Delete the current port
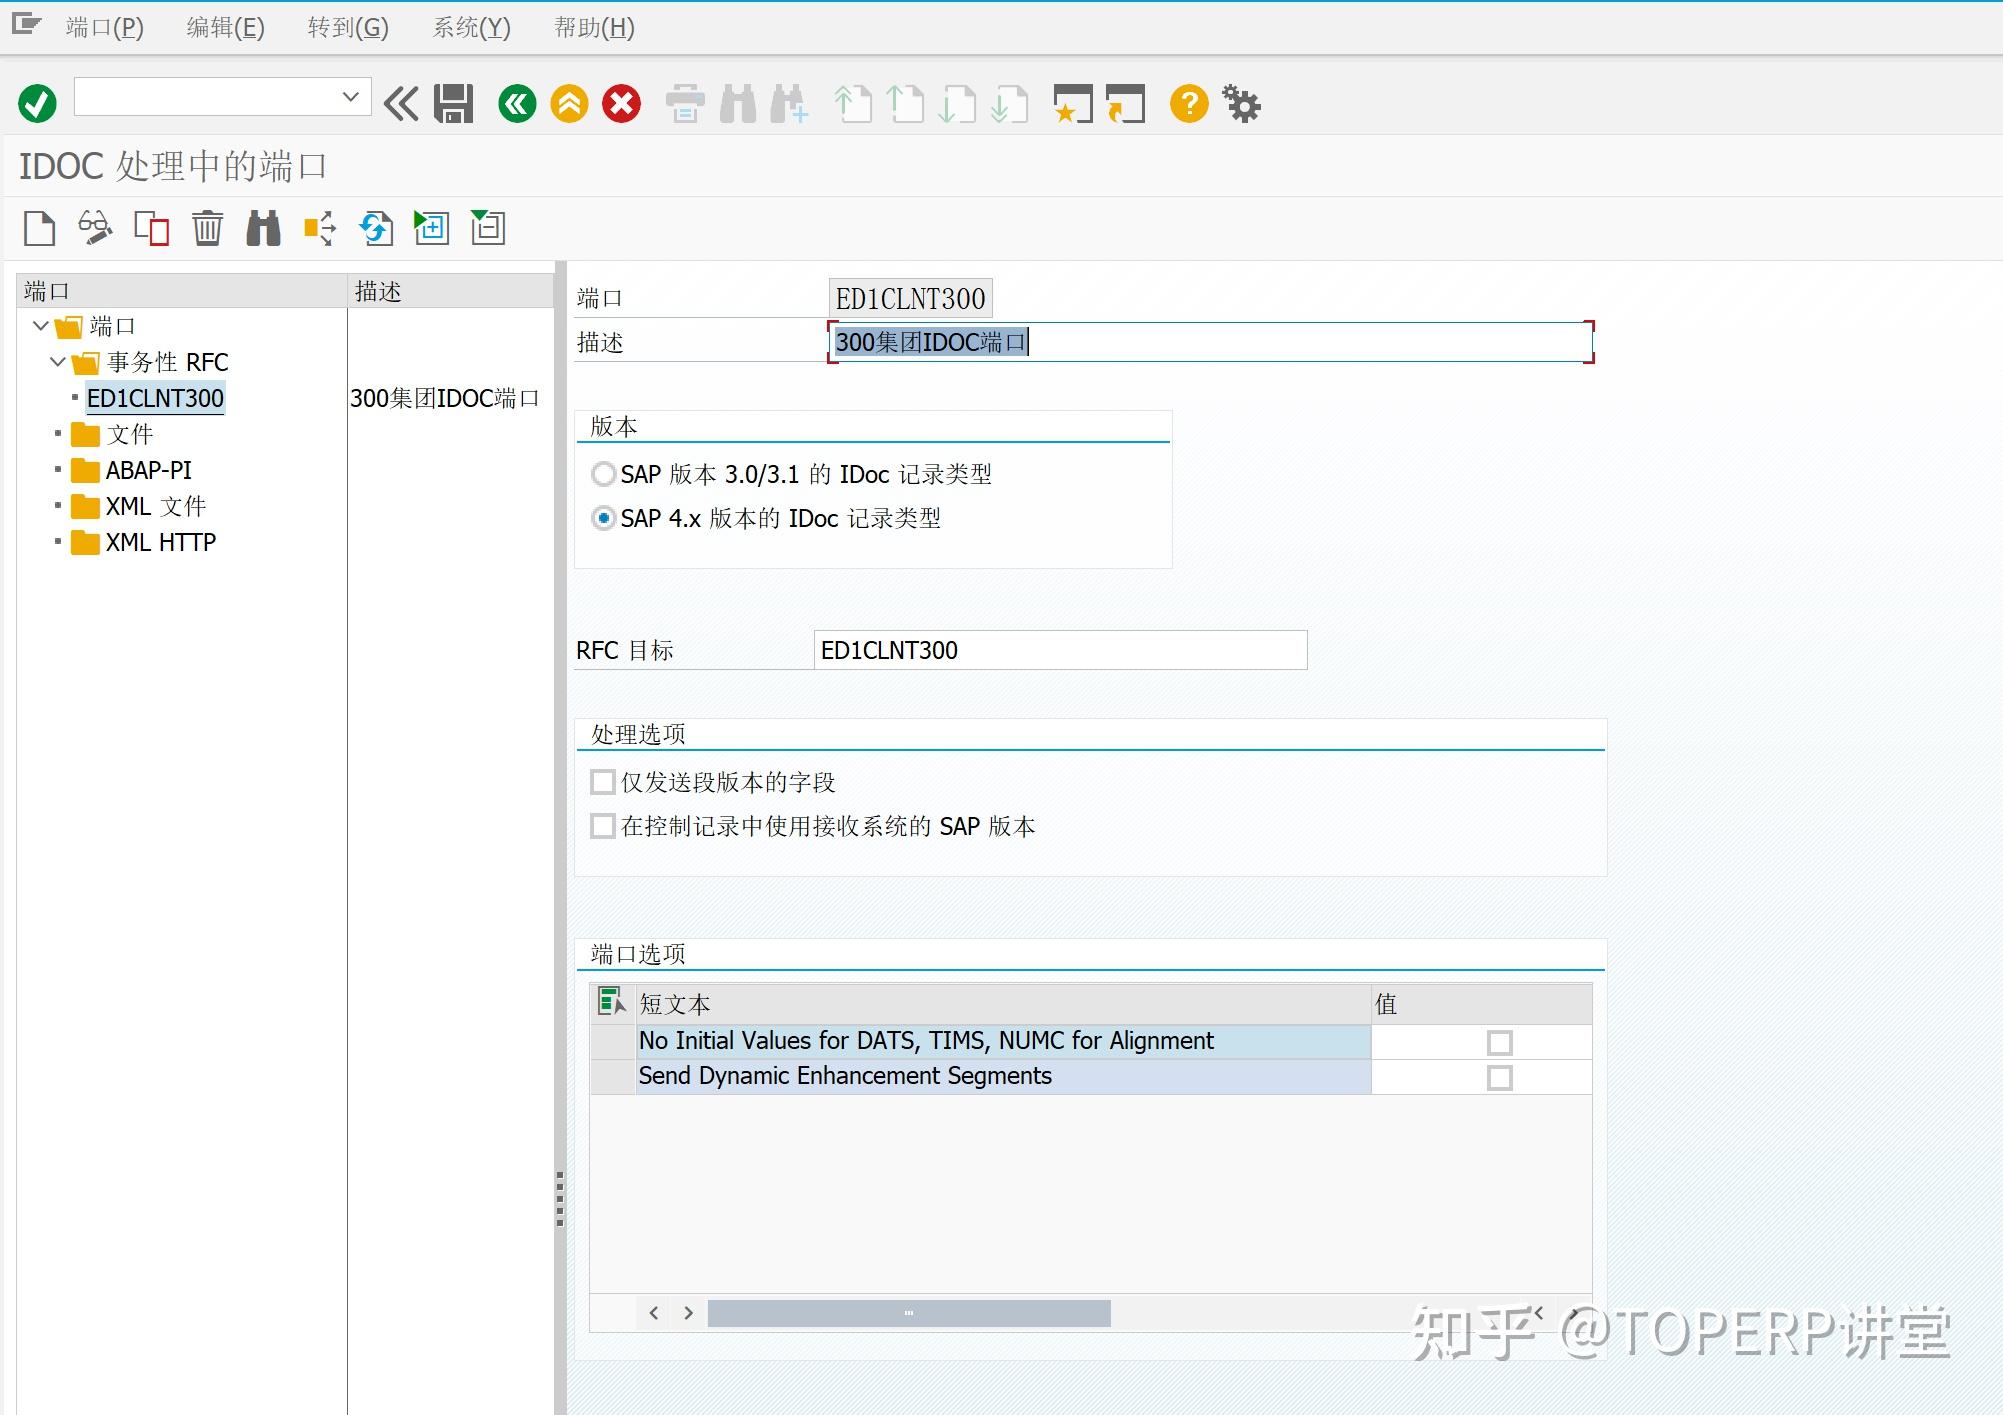Screen dimensions: 2003x1415 [208, 228]
